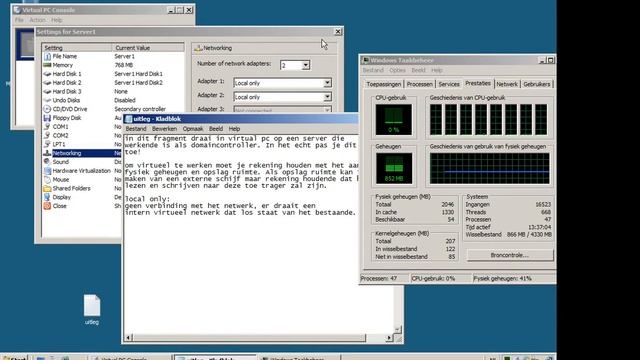Image resolution: width=640 pixels, height=360 pixels.
Task: Select the Hard Disk 2 icon
Action: [x=47, y=83]
